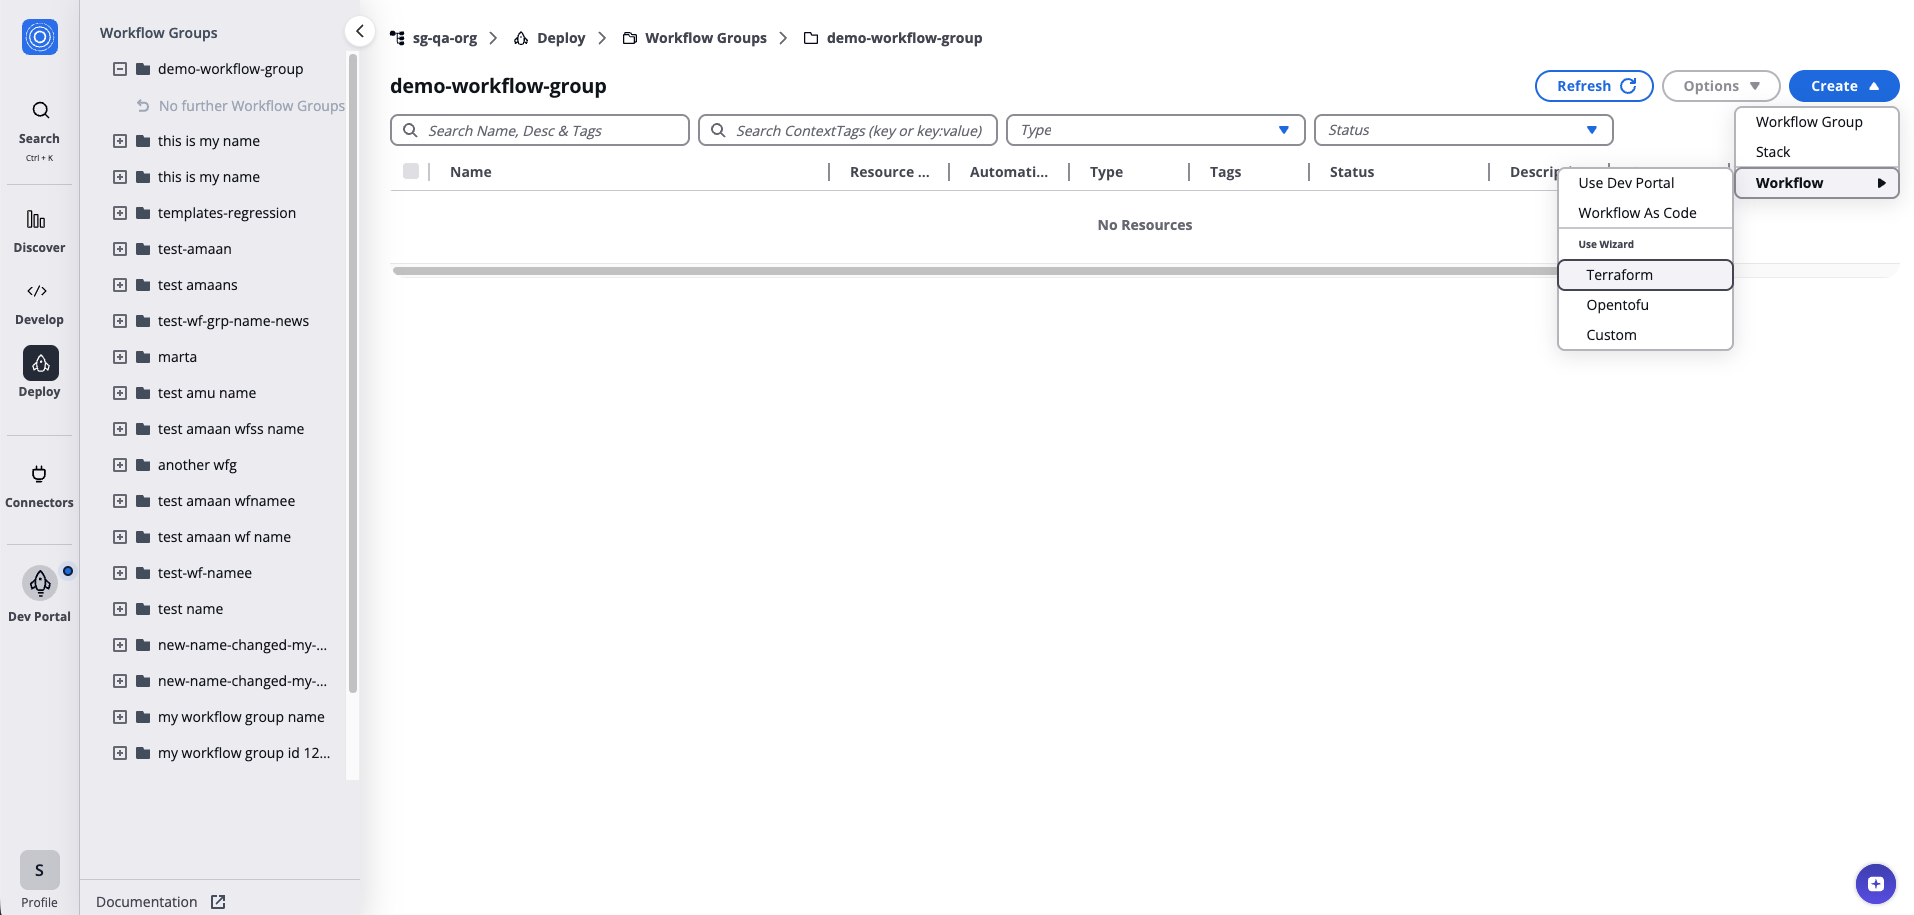
Task: Open the Documentation link
Action: pyautogui.click(x=146, y=901)
